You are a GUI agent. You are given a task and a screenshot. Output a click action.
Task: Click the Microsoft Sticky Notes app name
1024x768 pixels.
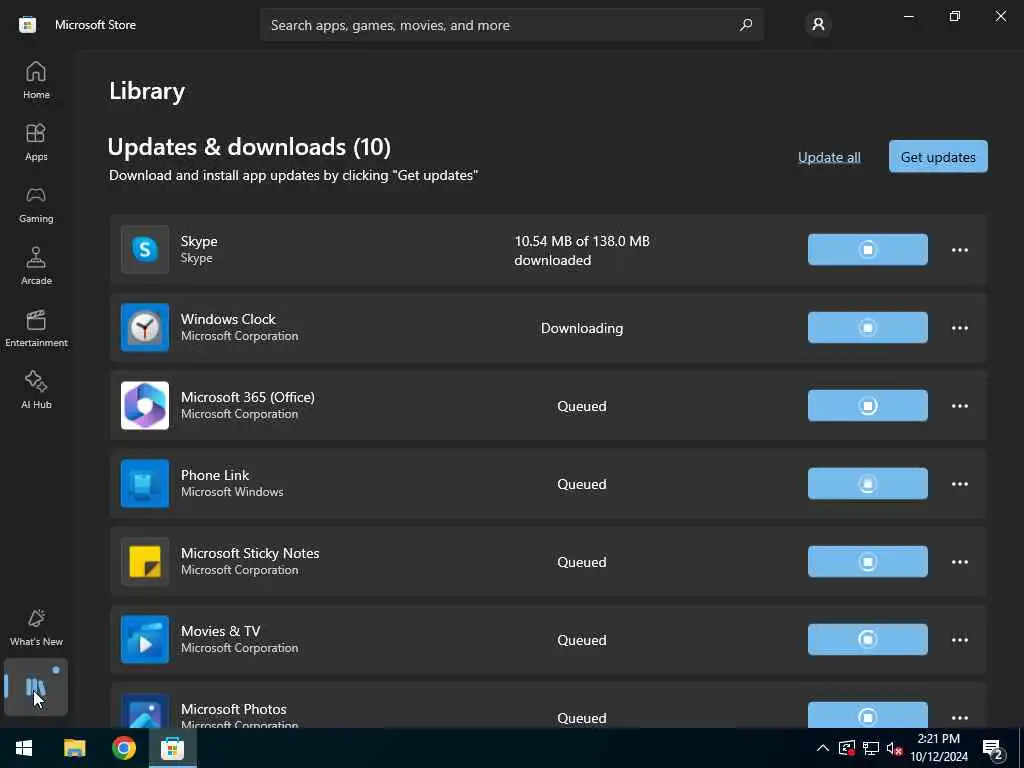[250, 553]
